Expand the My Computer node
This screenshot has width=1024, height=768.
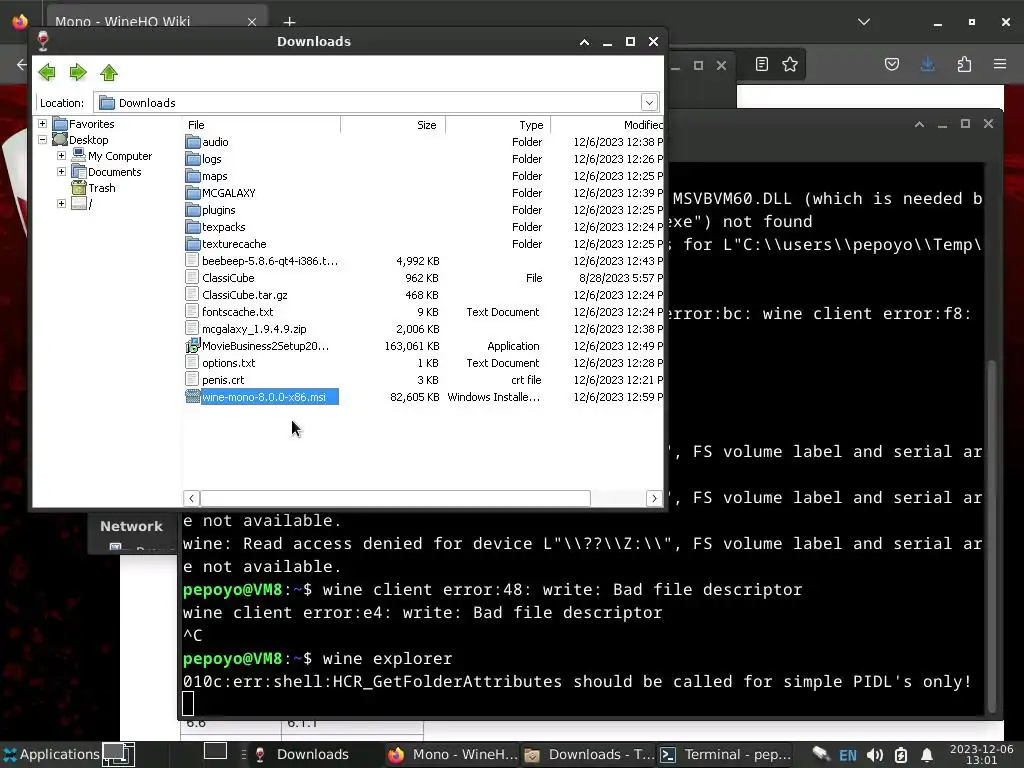click(61, 155)
